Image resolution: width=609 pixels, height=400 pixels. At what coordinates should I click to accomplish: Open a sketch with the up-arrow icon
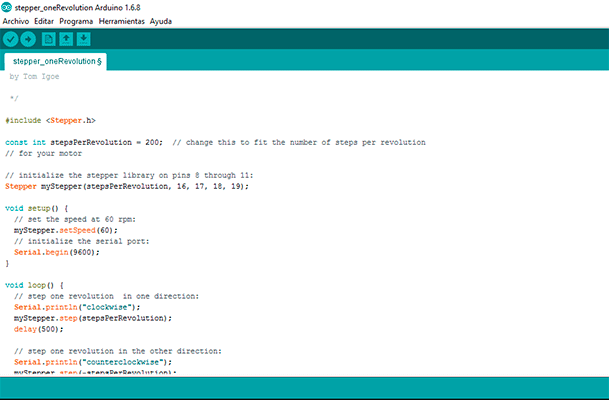point(66,39)
